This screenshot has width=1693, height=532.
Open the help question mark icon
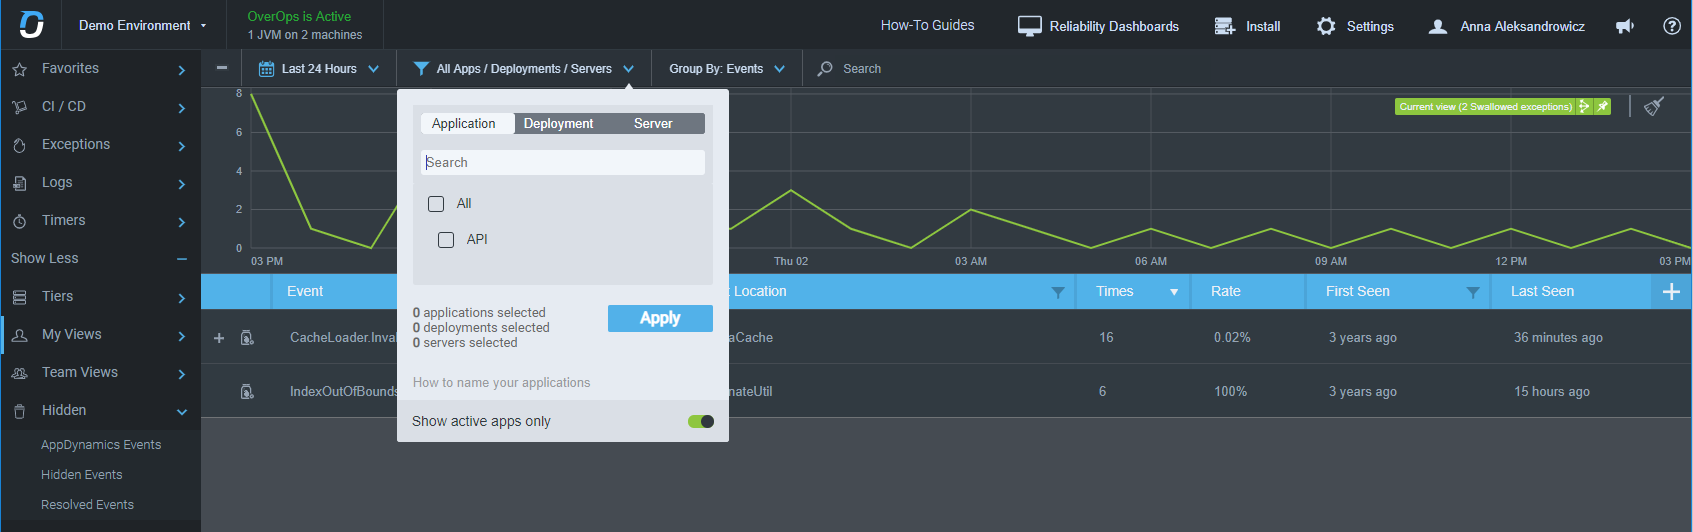click(1672, 26)
